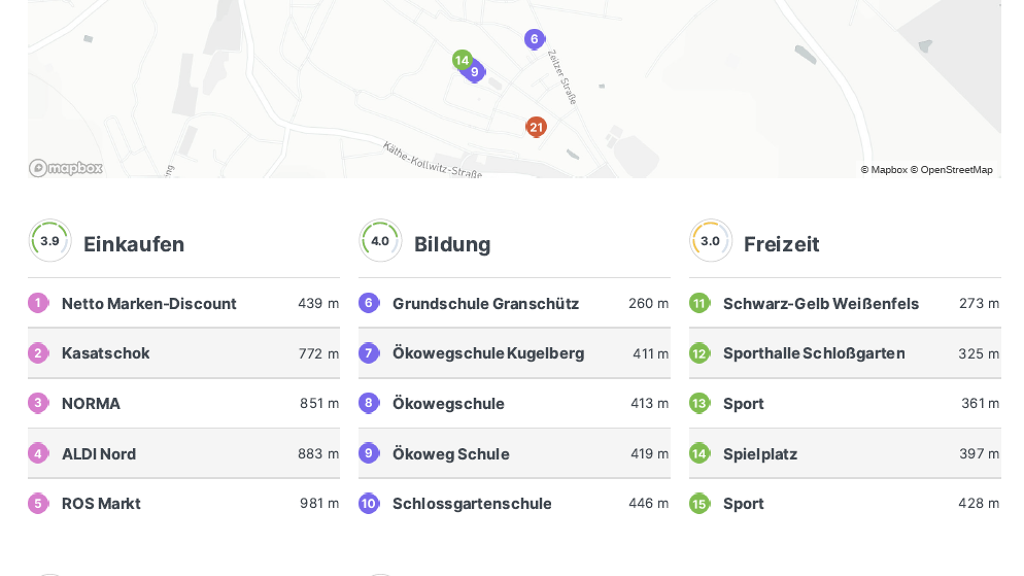Click the Einkaufen category heading

[134, 244]
